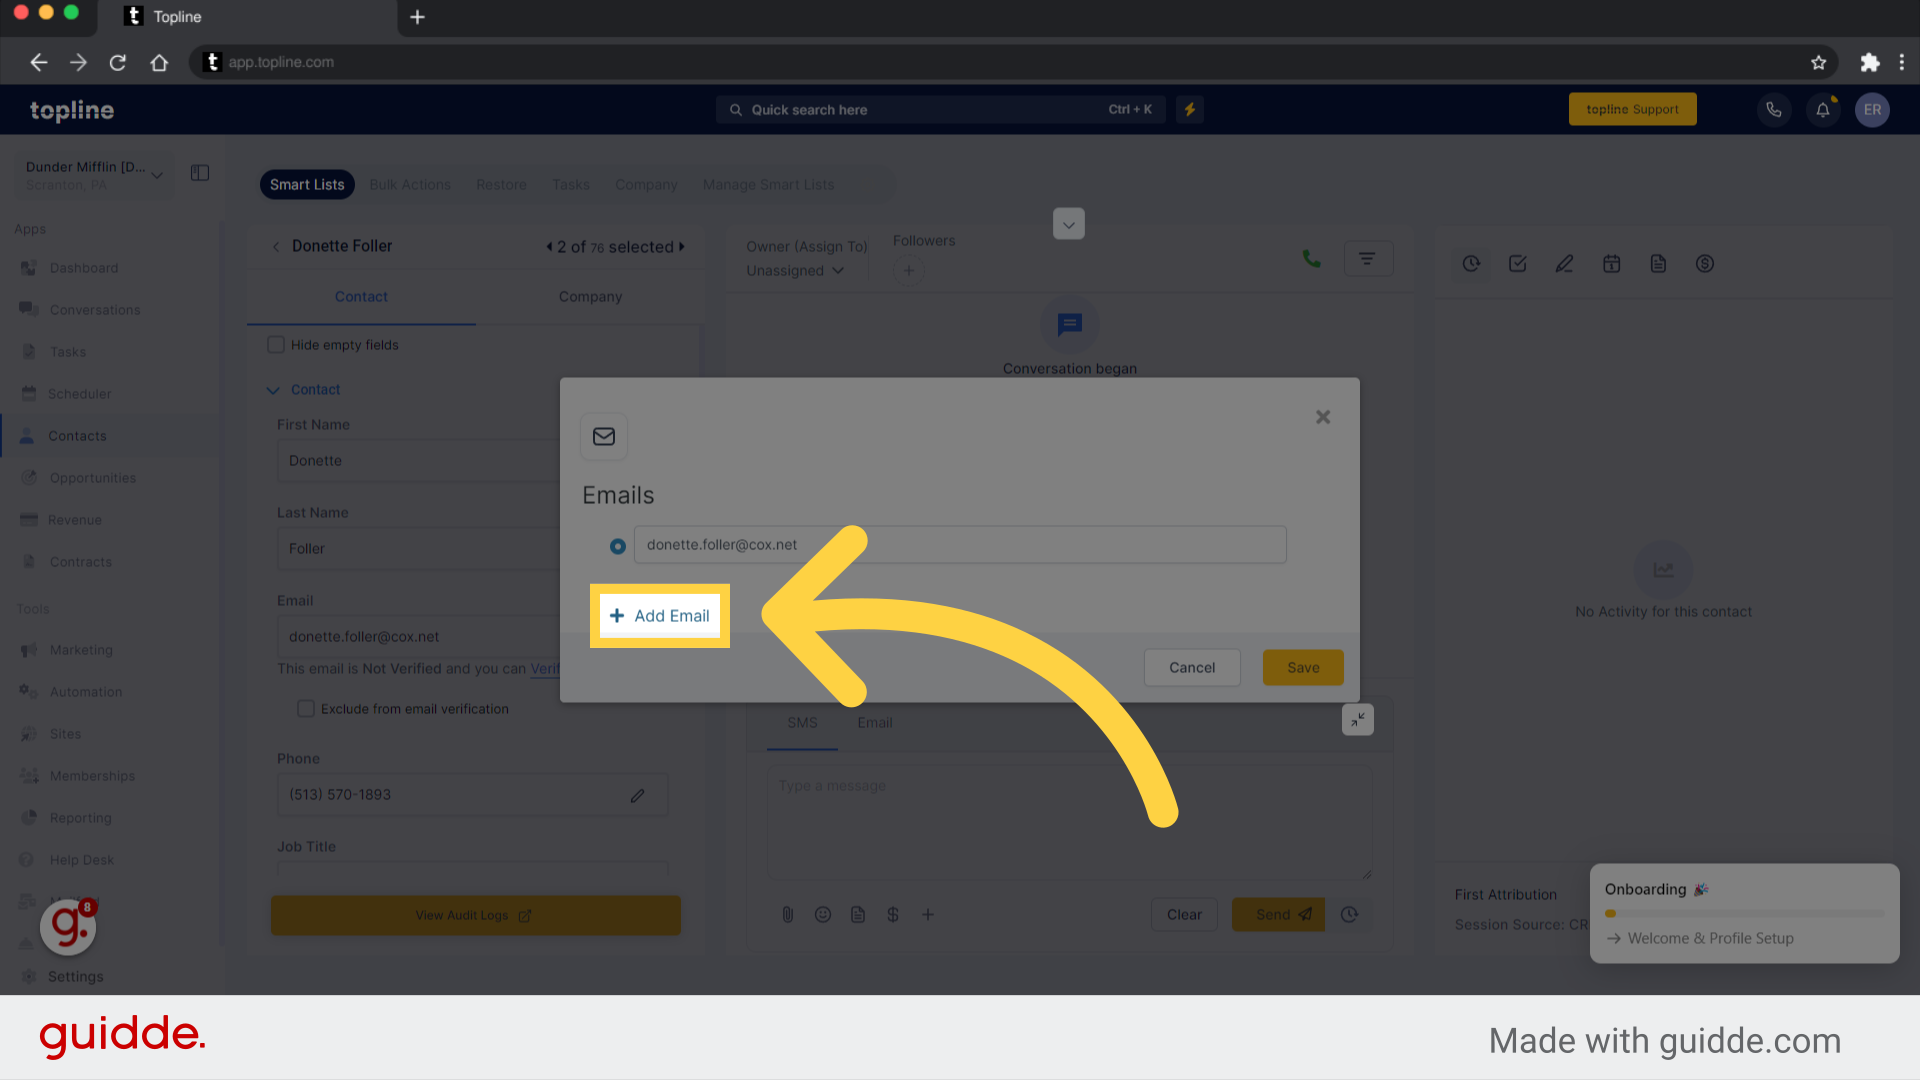Switch to the Company tab
This screenshot has width=1920, height=1080.
(589, 295)
